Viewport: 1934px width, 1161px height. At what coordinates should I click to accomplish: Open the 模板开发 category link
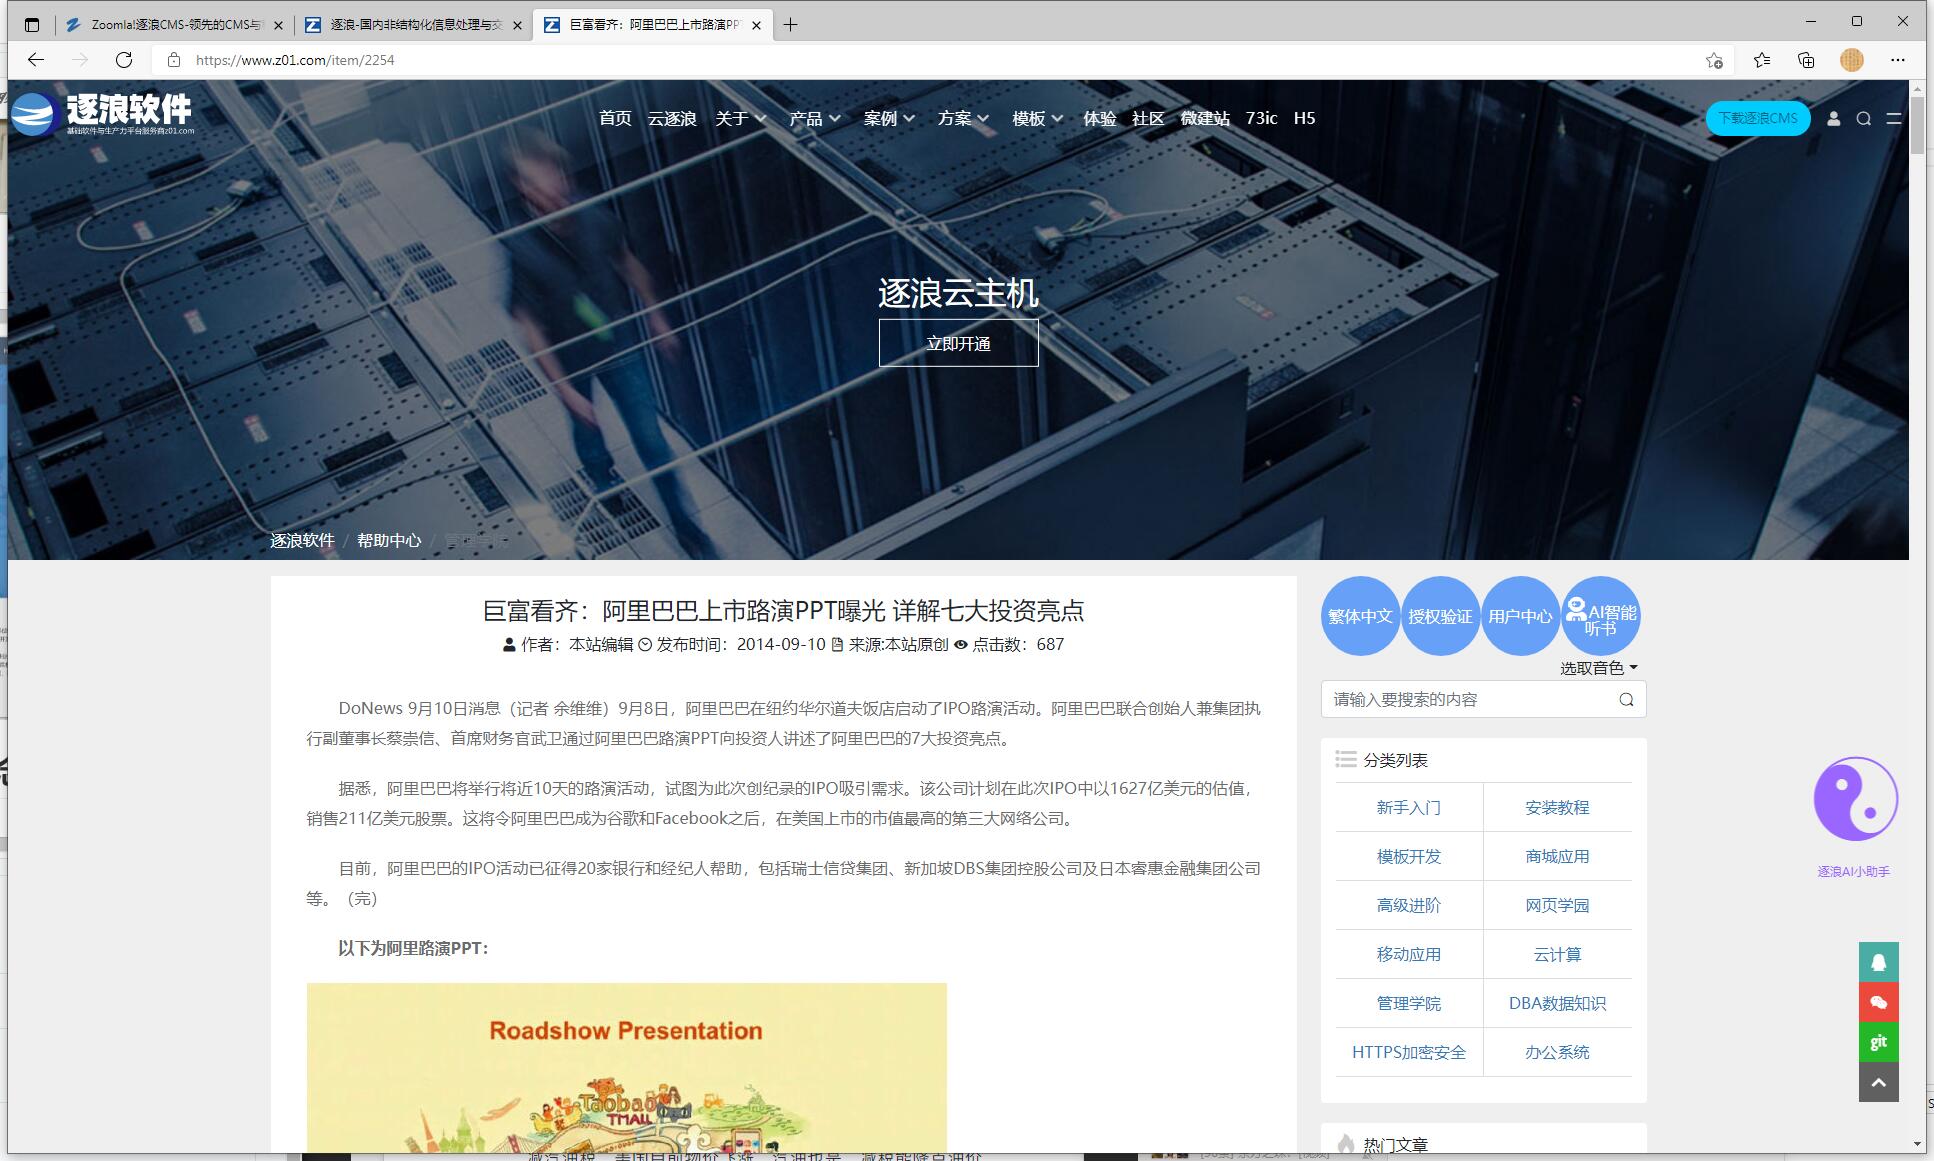point(1408,856)
